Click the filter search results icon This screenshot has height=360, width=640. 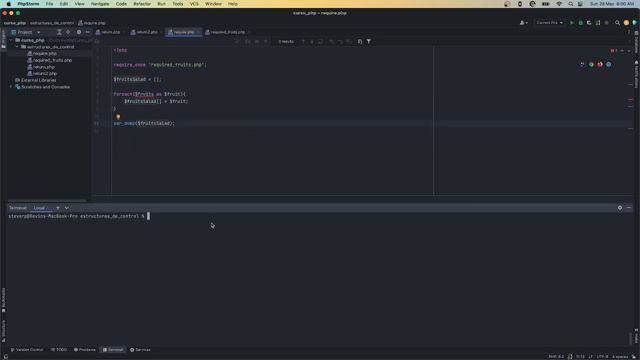point(369,42)
